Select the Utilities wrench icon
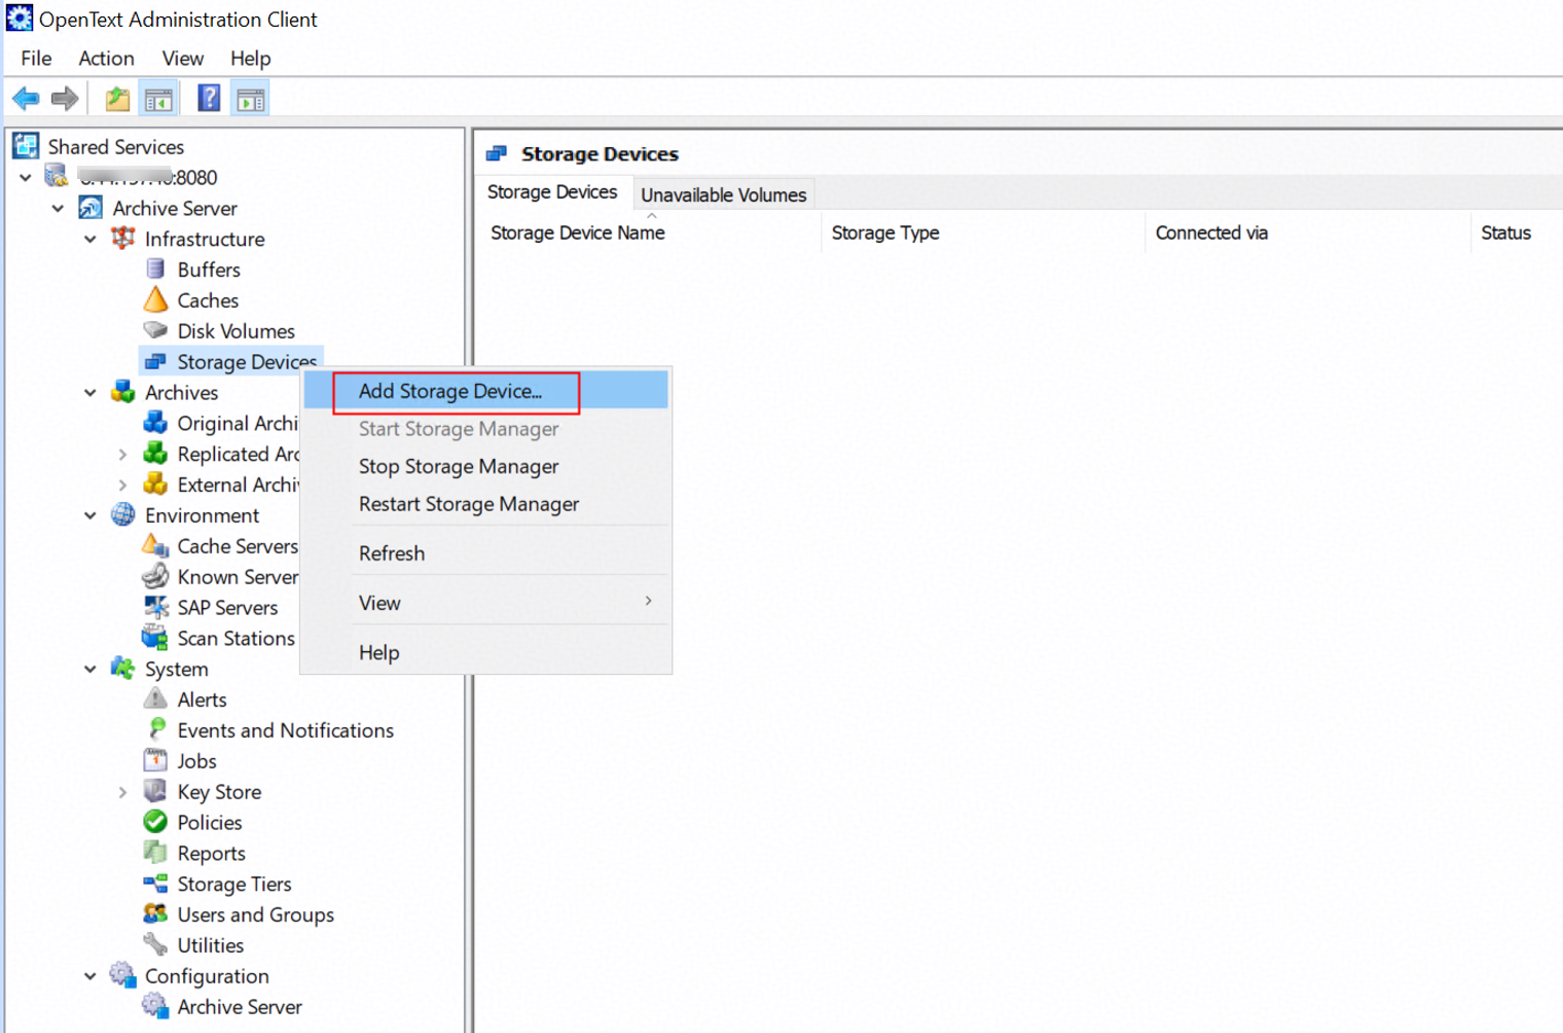The width and height of the screenshot is (1563, 1033). [x=155, y=945]
